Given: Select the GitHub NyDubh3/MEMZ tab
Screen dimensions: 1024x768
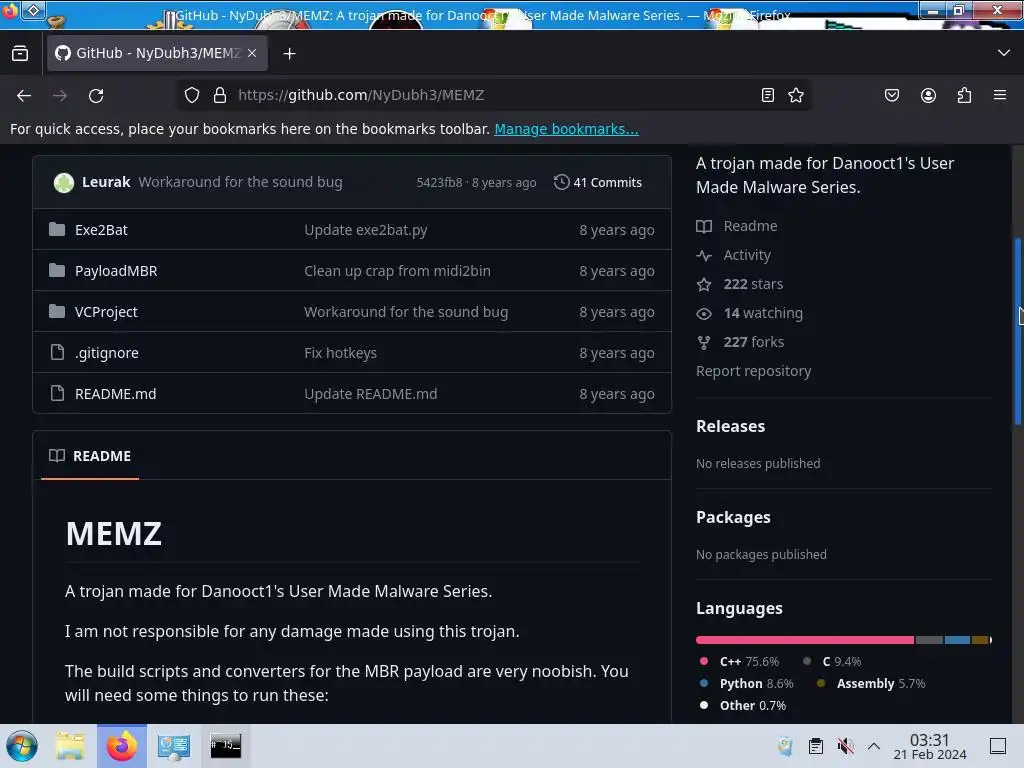Looking at the screenshot, I should [x=157, y=53].
